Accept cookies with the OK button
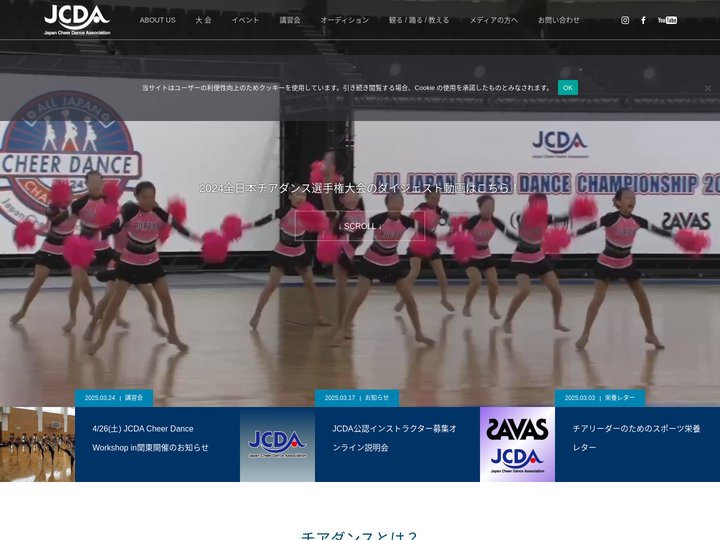720x540 pixels. (568, 88)
